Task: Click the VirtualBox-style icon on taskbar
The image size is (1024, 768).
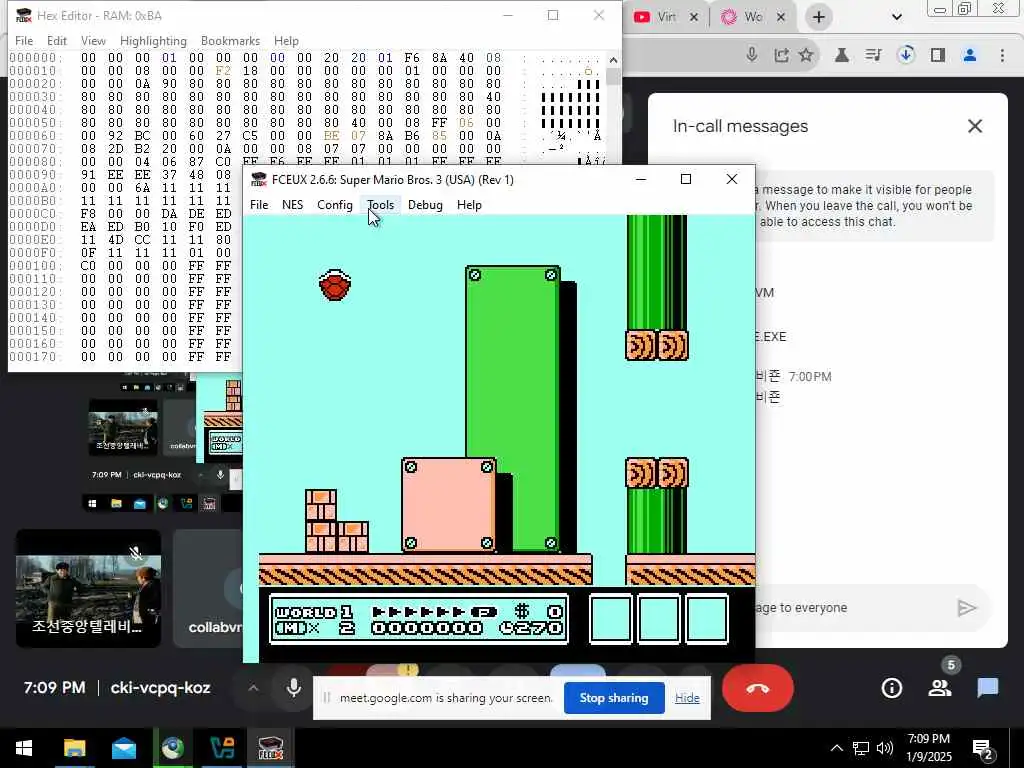Action: 222,748
